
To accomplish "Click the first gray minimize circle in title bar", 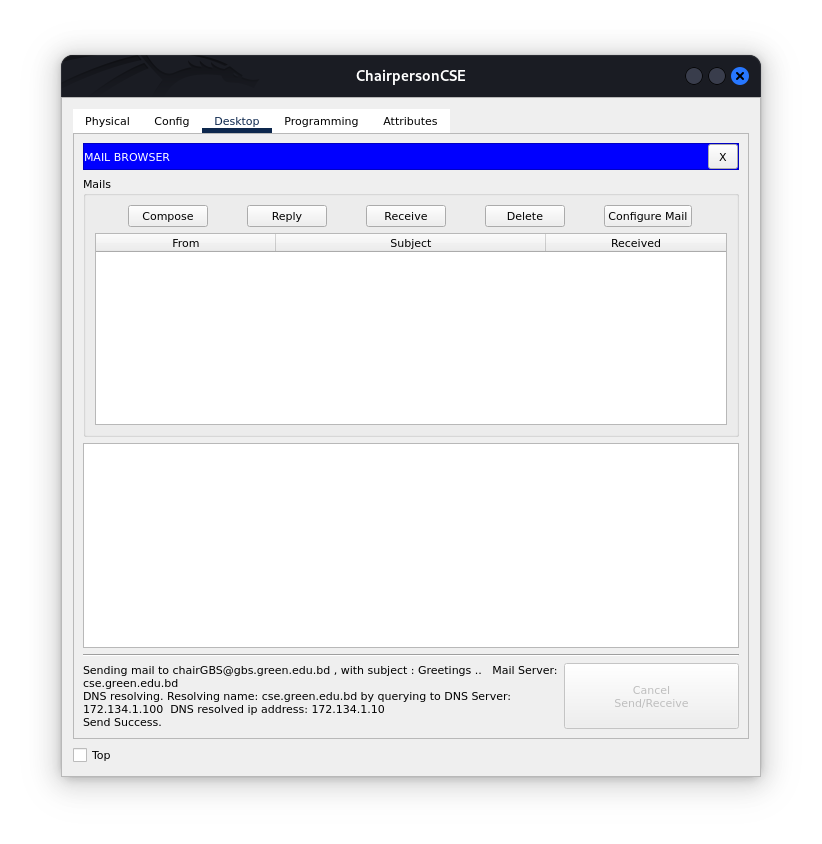I will click(x=693, y=76).
